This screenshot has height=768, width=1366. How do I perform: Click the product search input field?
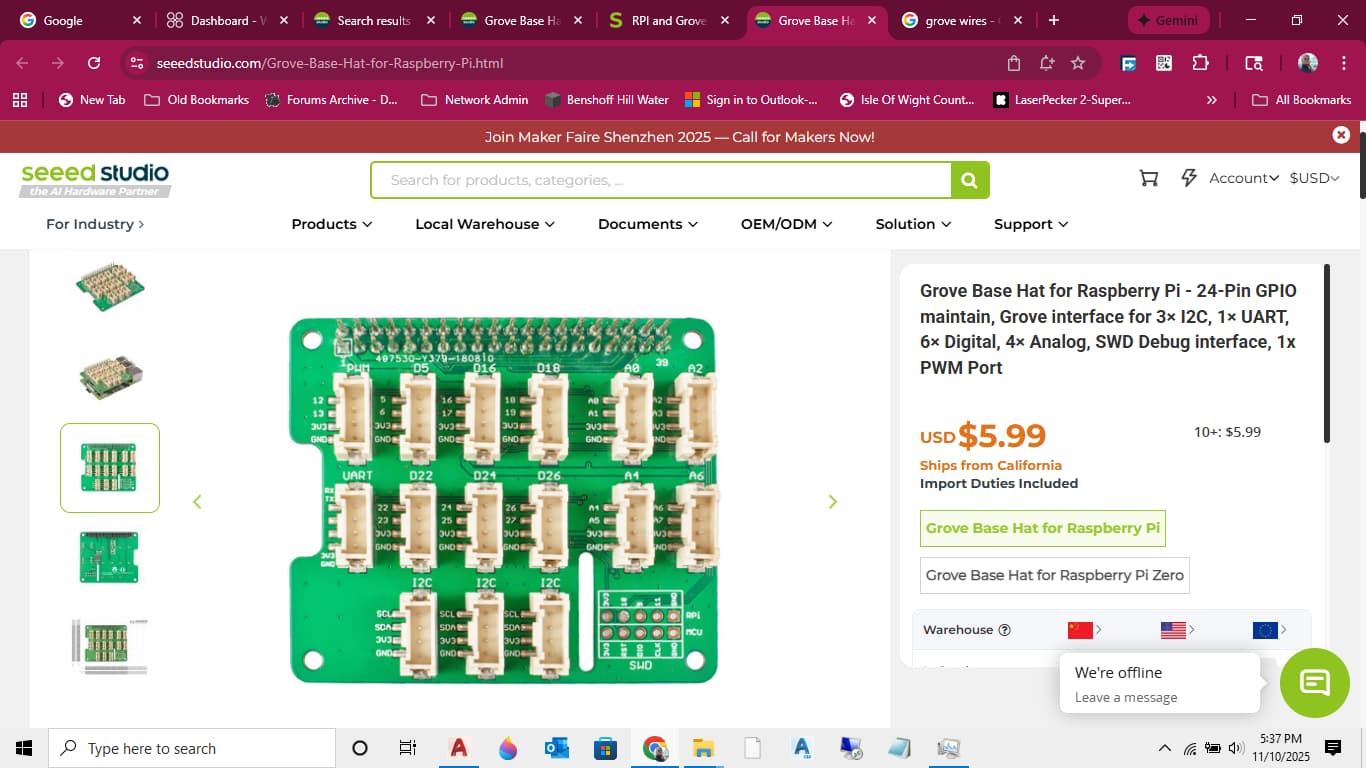(x=660, y=180)
